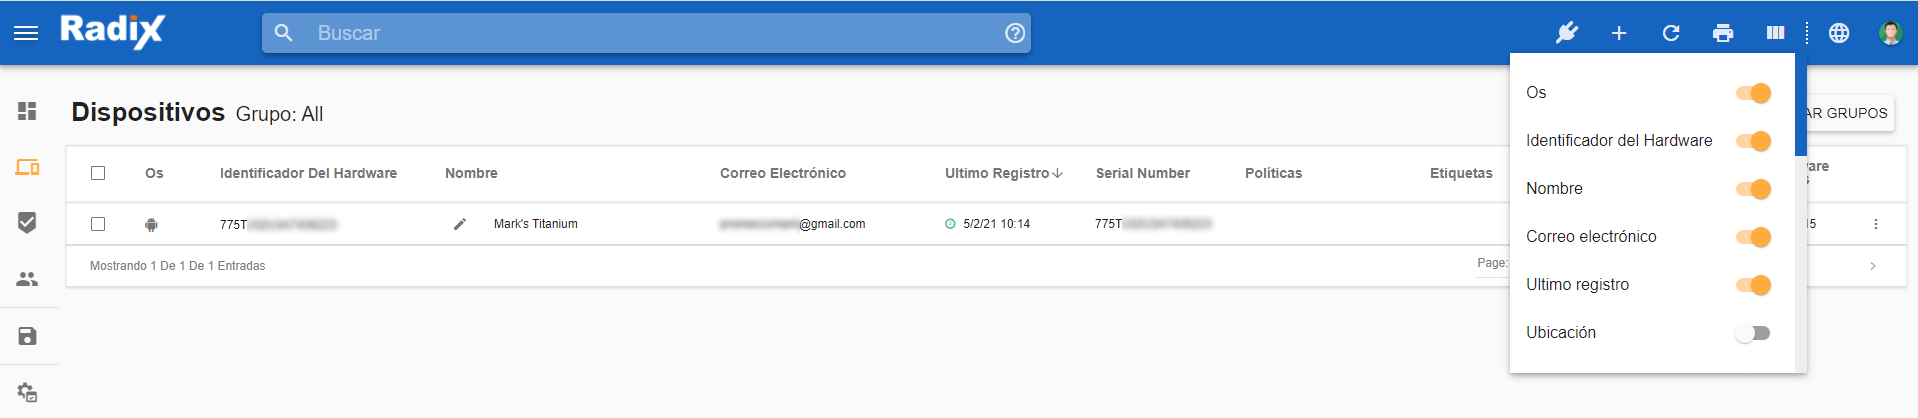Toggle the Os column switch
The width and height of the screenshot is (1918, 418).
point(1753,93)
